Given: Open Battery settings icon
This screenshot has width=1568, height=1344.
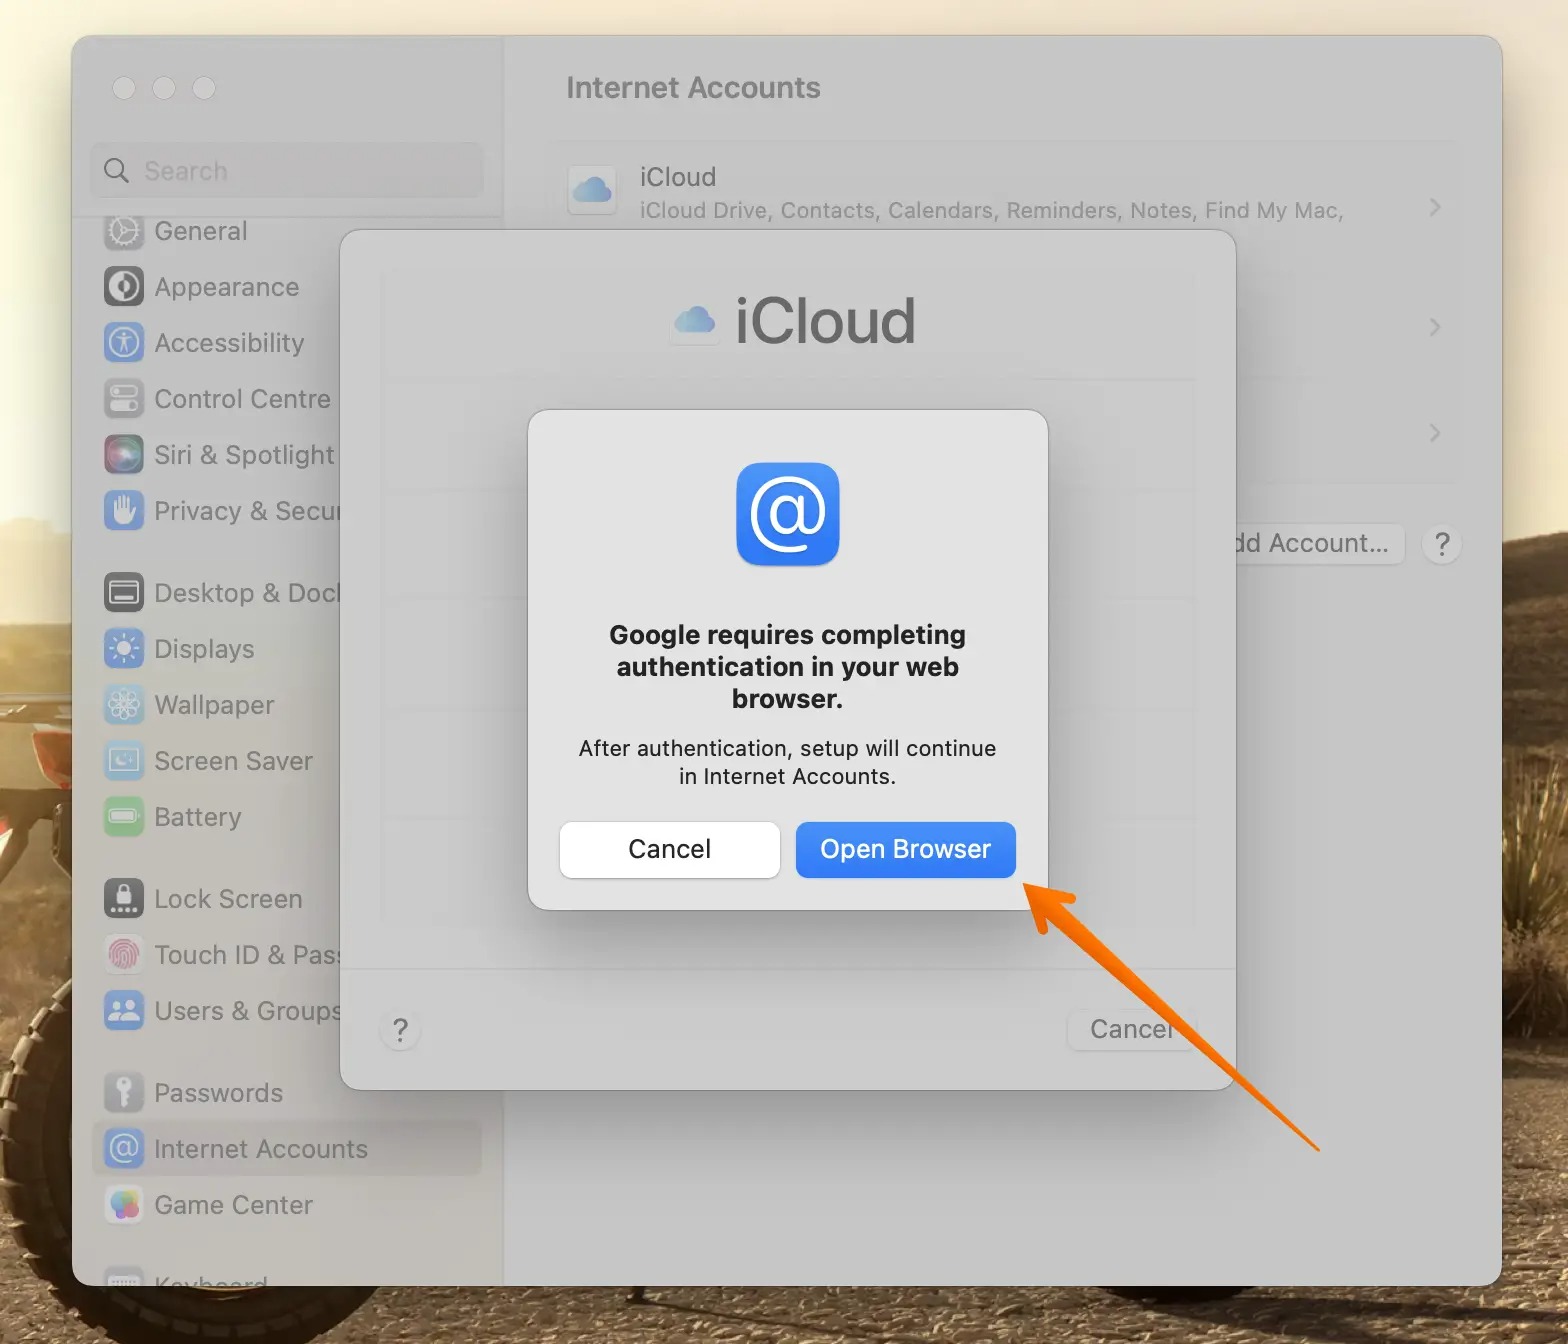Looking at the screenshot, I should pyautogui.click(x=124, y=817).
